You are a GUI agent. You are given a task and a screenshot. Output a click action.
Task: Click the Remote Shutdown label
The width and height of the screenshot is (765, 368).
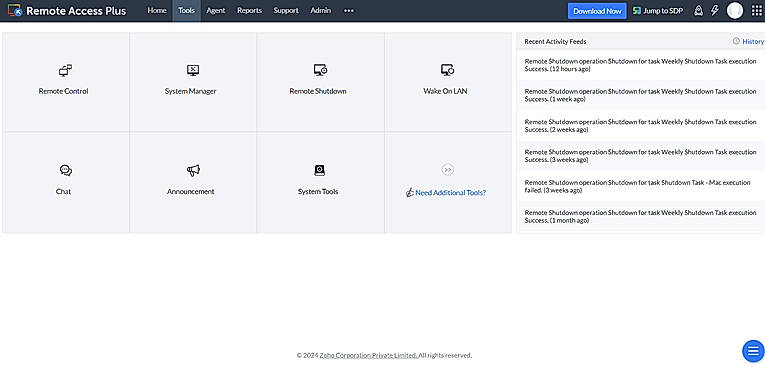(x=318, y=91)
